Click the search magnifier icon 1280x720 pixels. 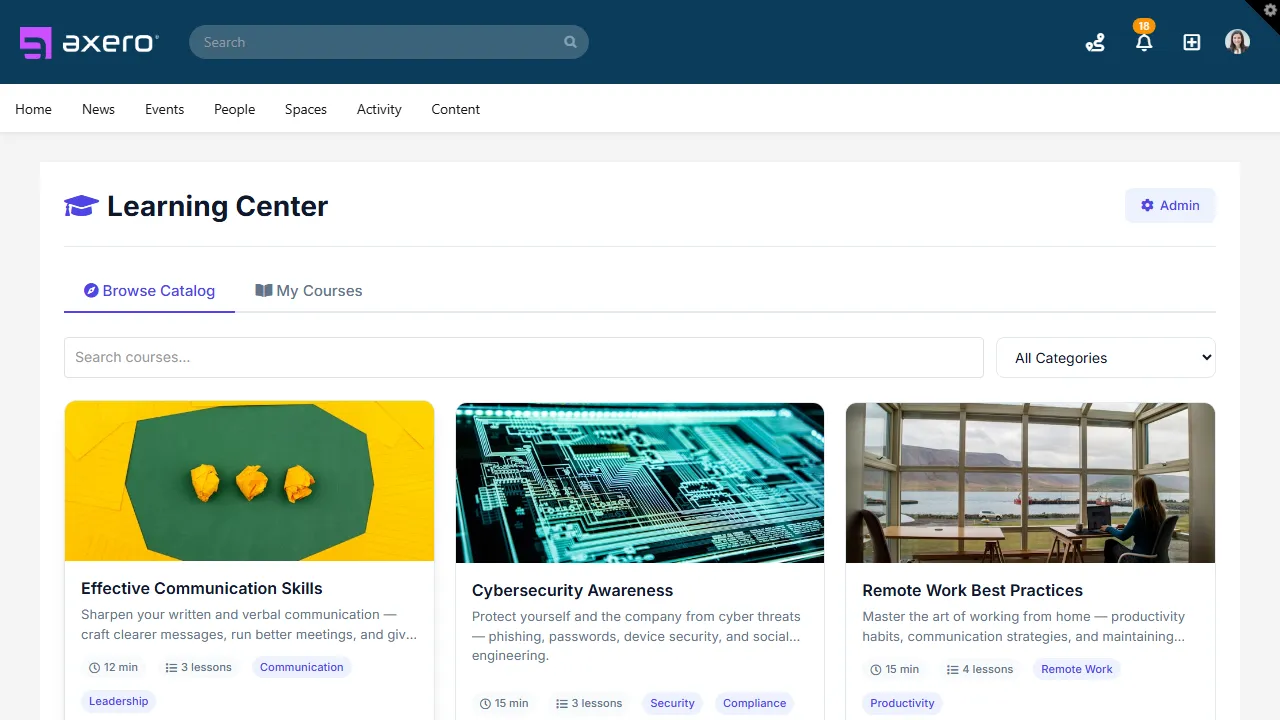(570, 42)
